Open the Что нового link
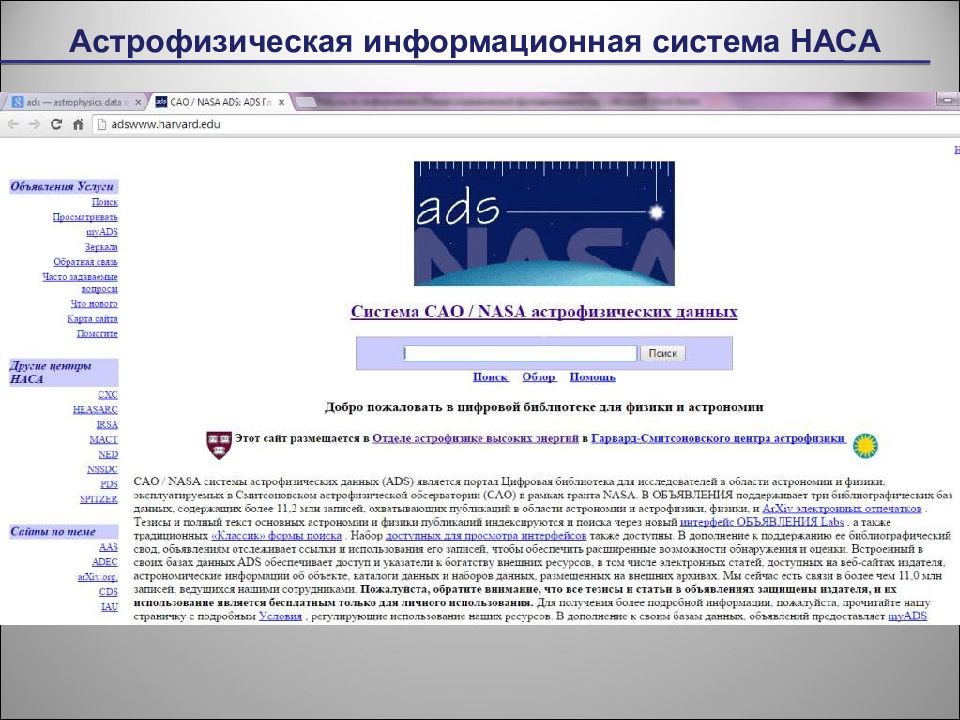Screen dimensions: 960x720 [94, 304]
